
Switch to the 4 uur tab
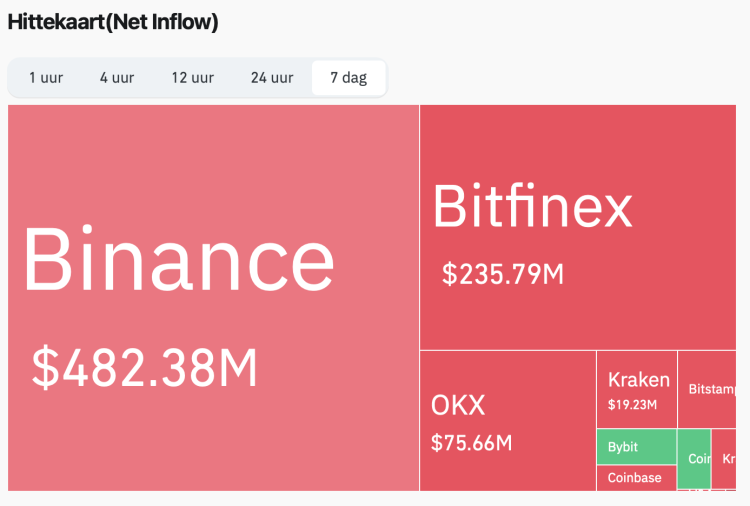tap(117, 78)
